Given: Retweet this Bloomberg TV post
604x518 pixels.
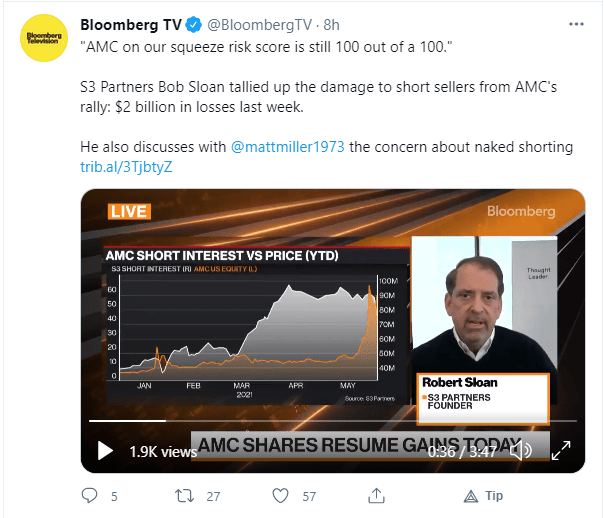Looking at the screenshot, I should click(x=184, y=496).
